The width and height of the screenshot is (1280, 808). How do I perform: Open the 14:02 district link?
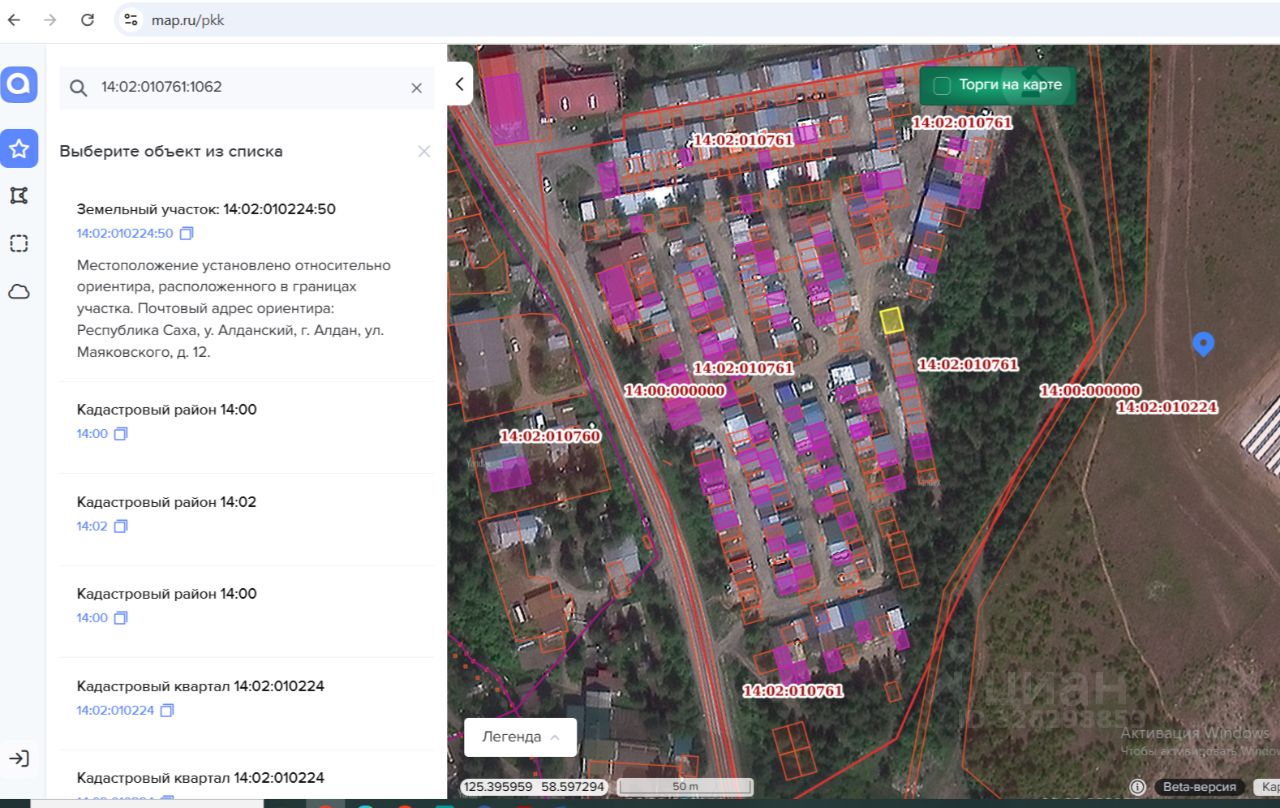tap(92, 526)
